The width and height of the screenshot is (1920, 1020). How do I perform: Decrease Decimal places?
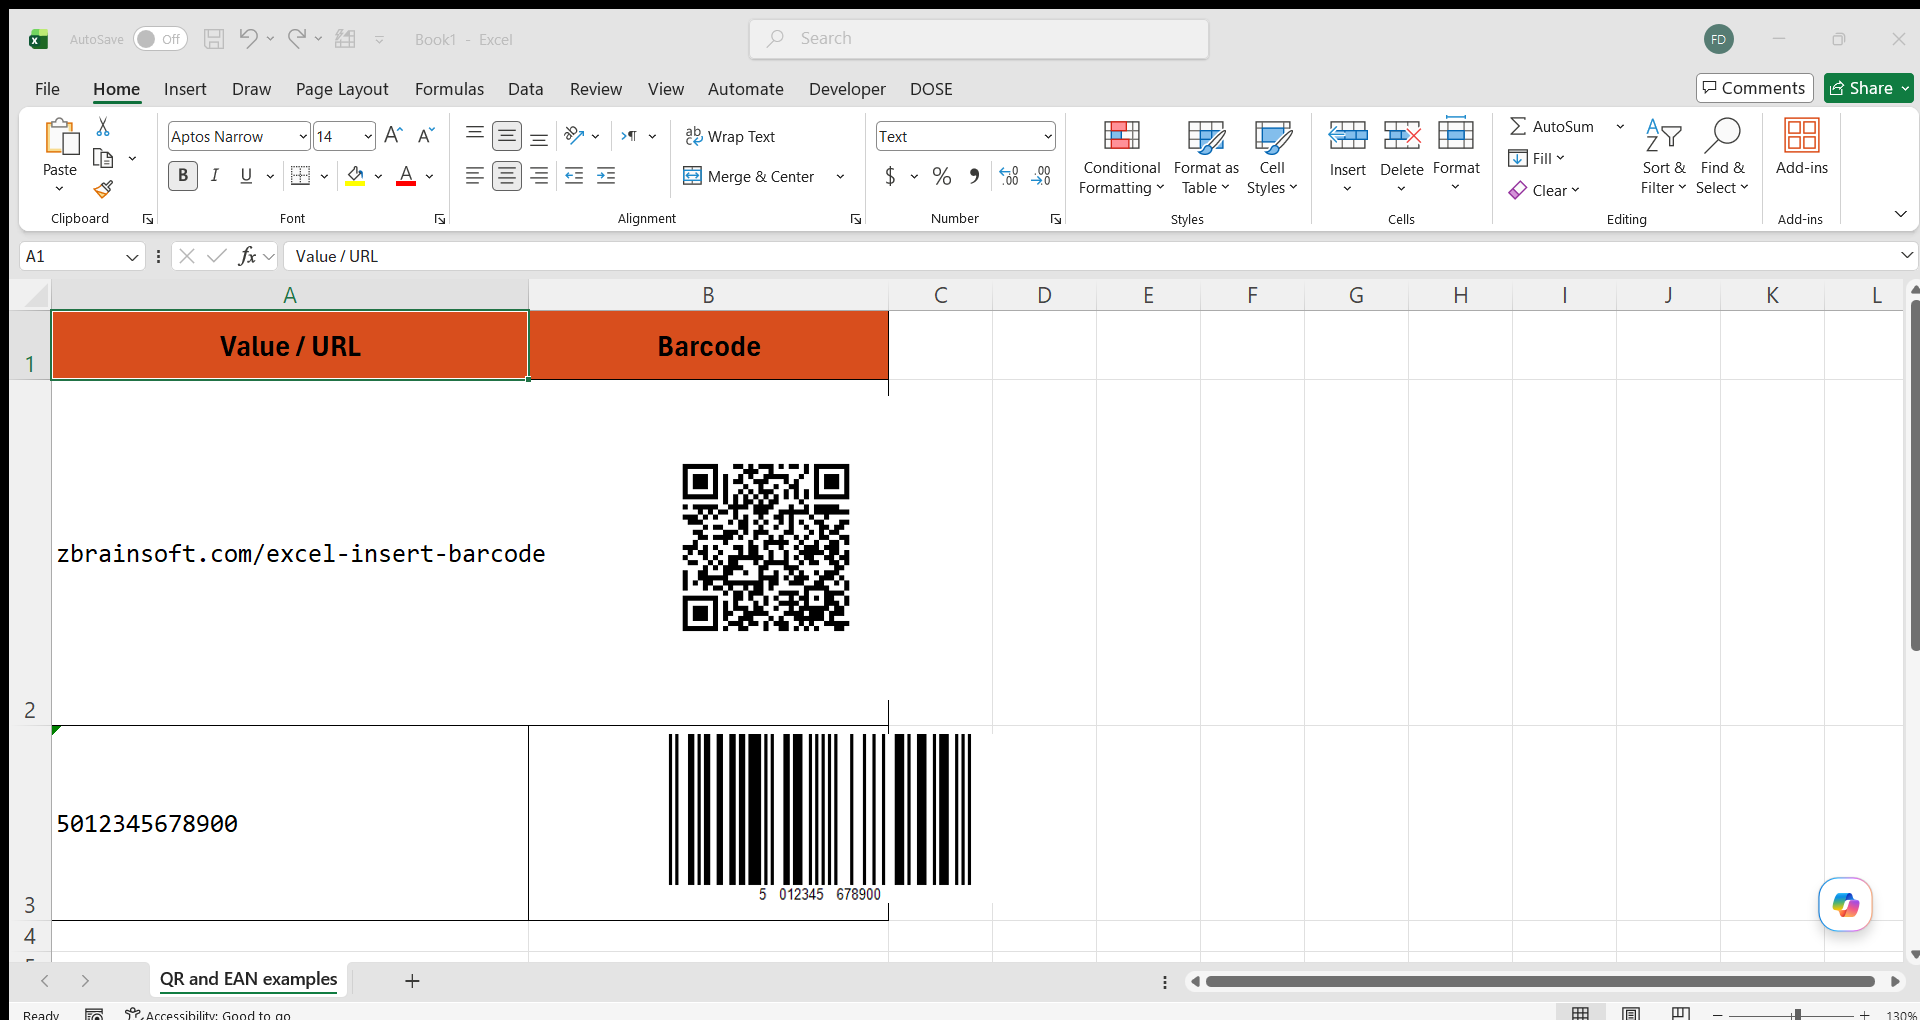tap(1041, 176)
